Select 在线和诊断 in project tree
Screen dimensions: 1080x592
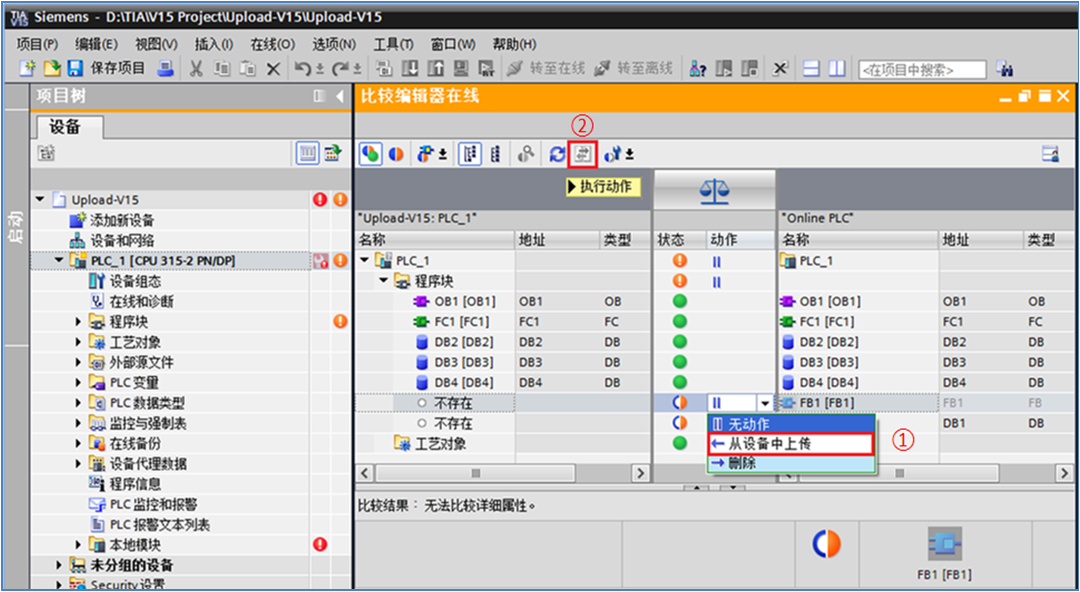pyautogui.click(x=141, y=302)
